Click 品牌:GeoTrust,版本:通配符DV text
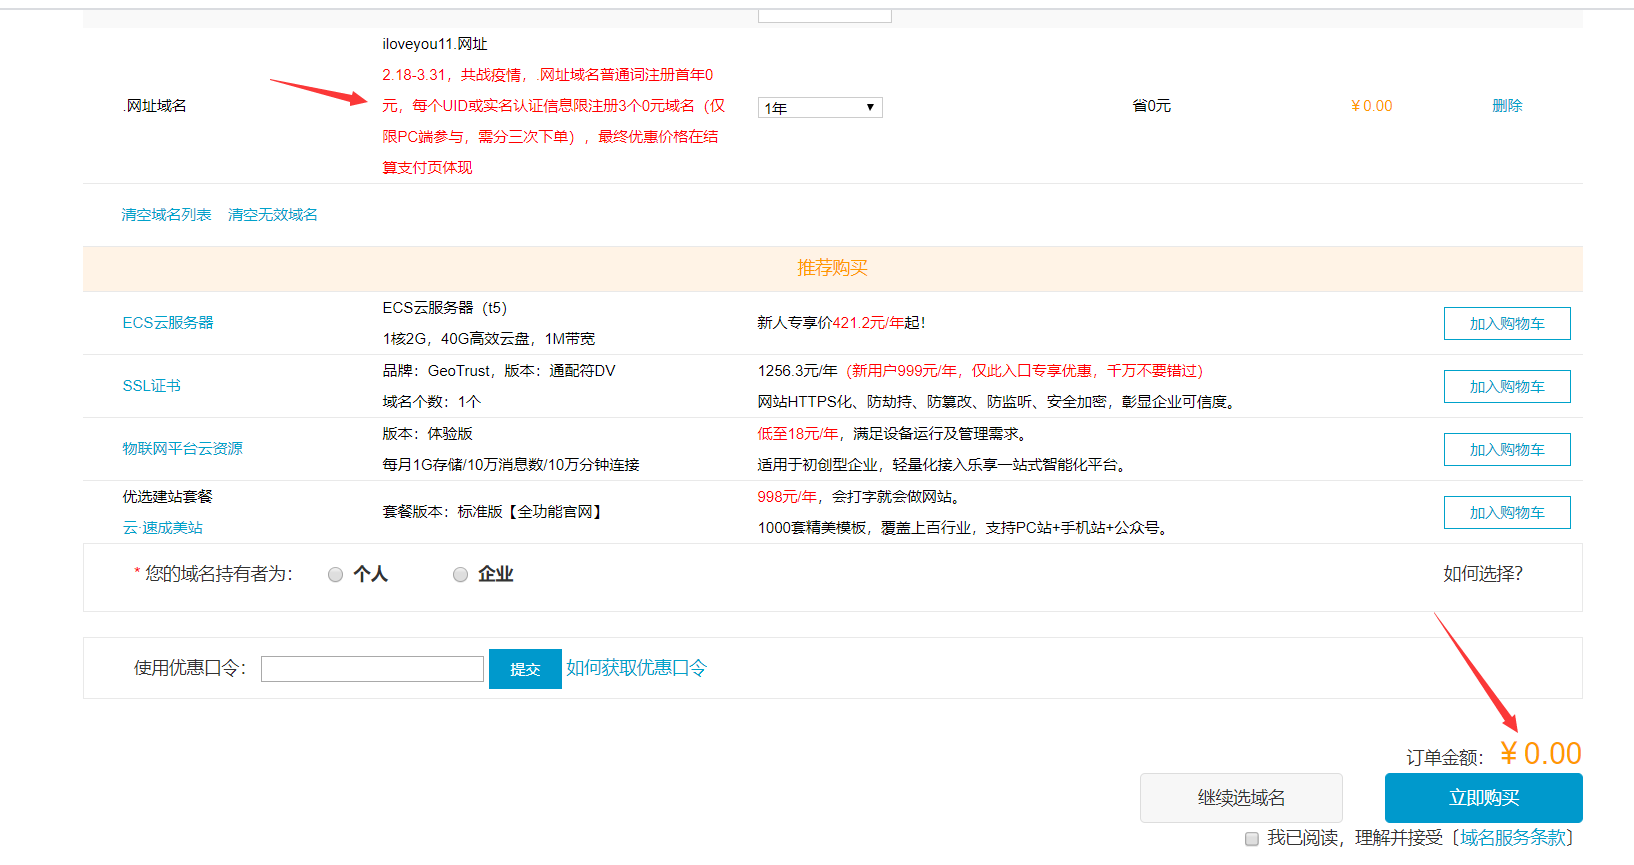The image size is (1634, 865). coord(499,371)
